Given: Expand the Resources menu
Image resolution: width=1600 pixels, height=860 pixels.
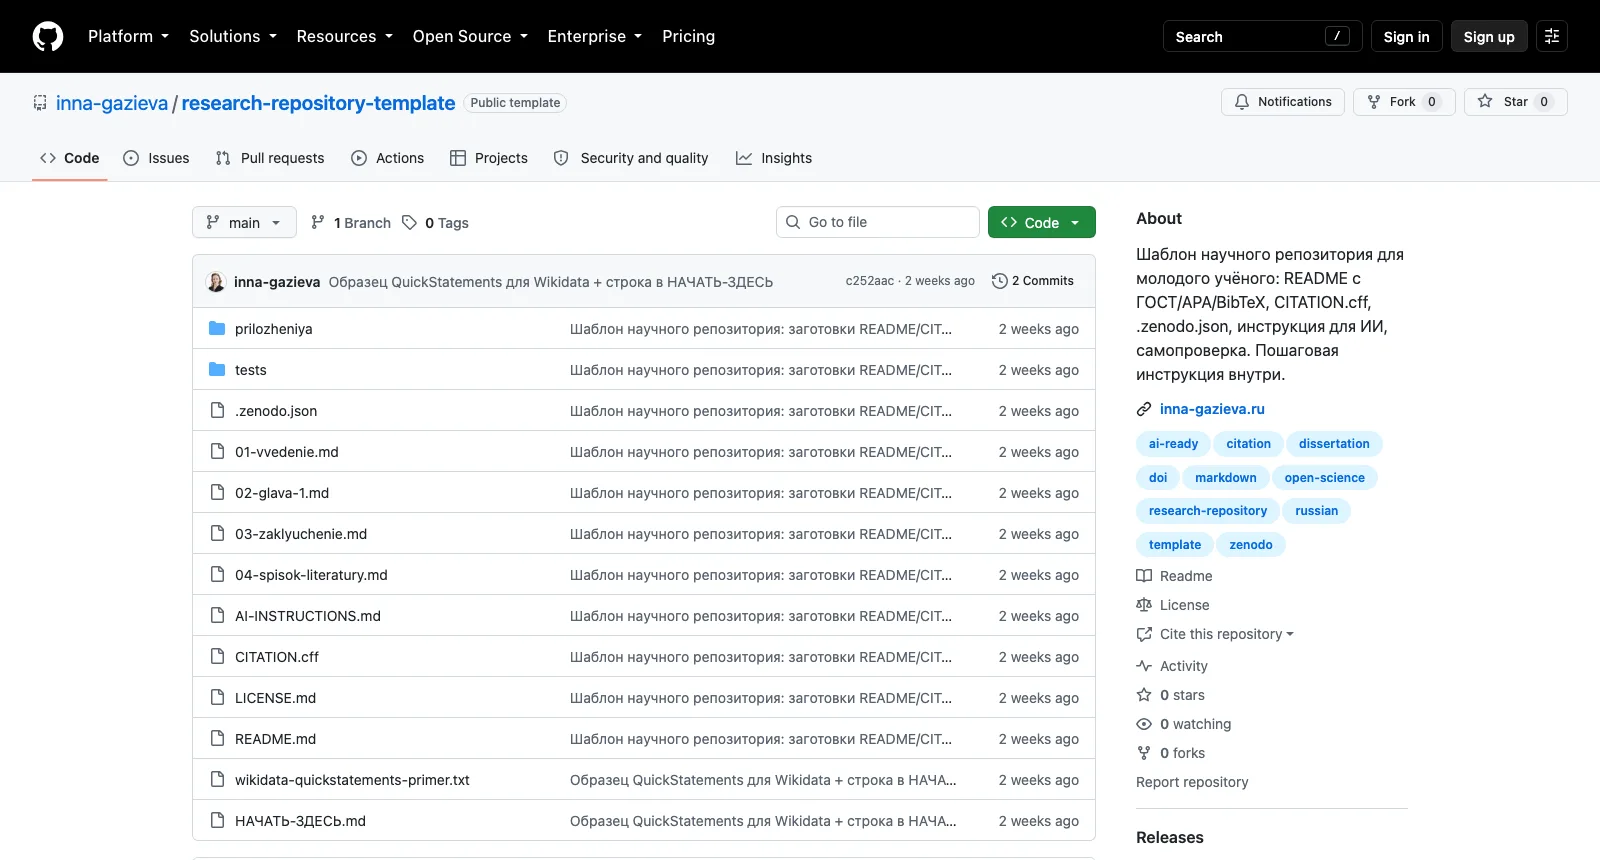Looking at the screenshot, I should [x=345, y=36].
